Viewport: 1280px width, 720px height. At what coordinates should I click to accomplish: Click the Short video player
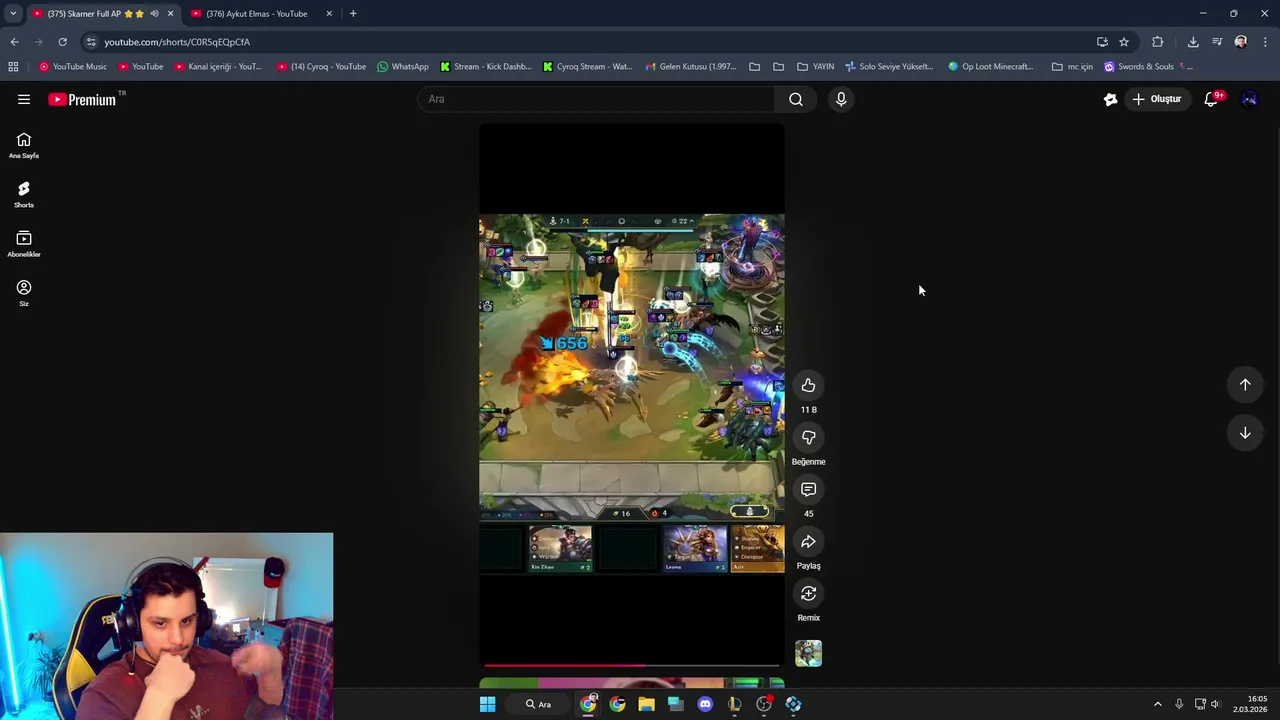(x=632, y=394)
